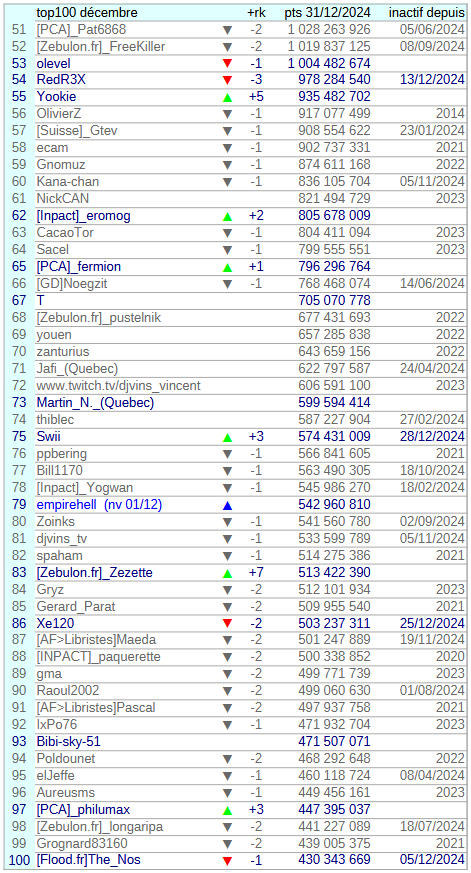Click red down arrow for [Flood.fr]The_Nos
The width and height of the screenshot is (471, 873).
pos(227,861)
